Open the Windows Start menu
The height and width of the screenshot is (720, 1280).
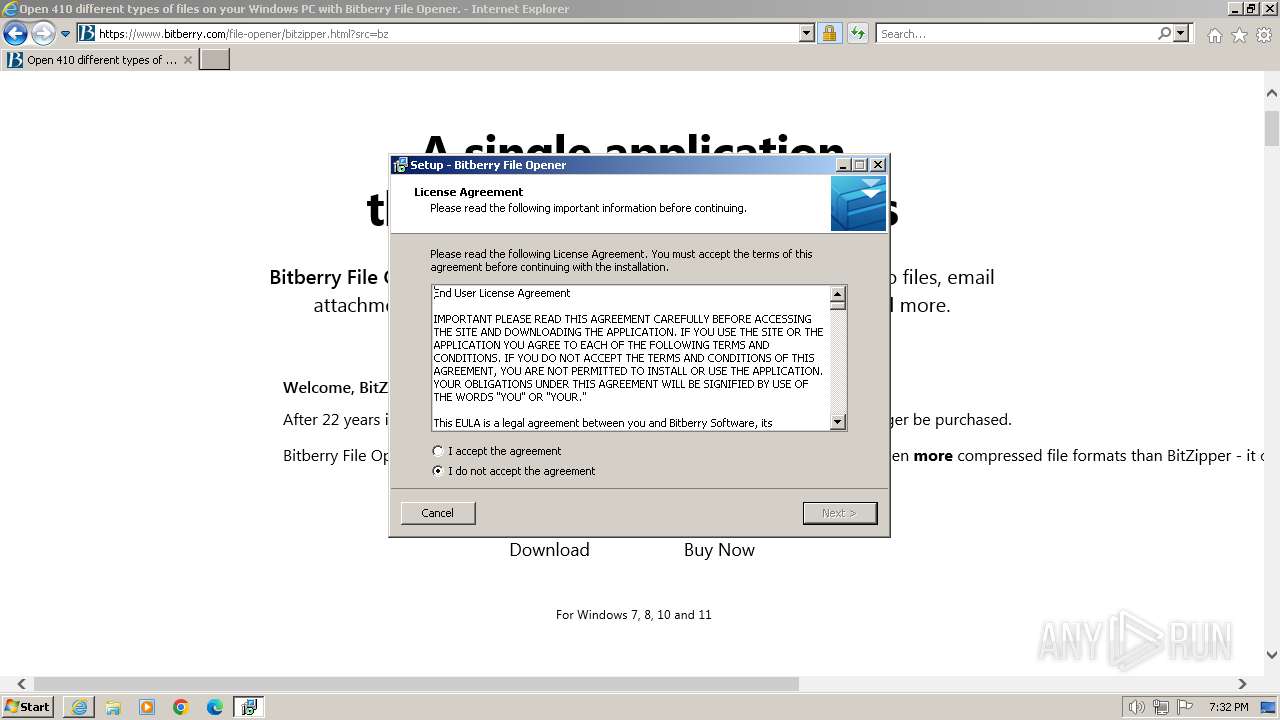(27, 707)
